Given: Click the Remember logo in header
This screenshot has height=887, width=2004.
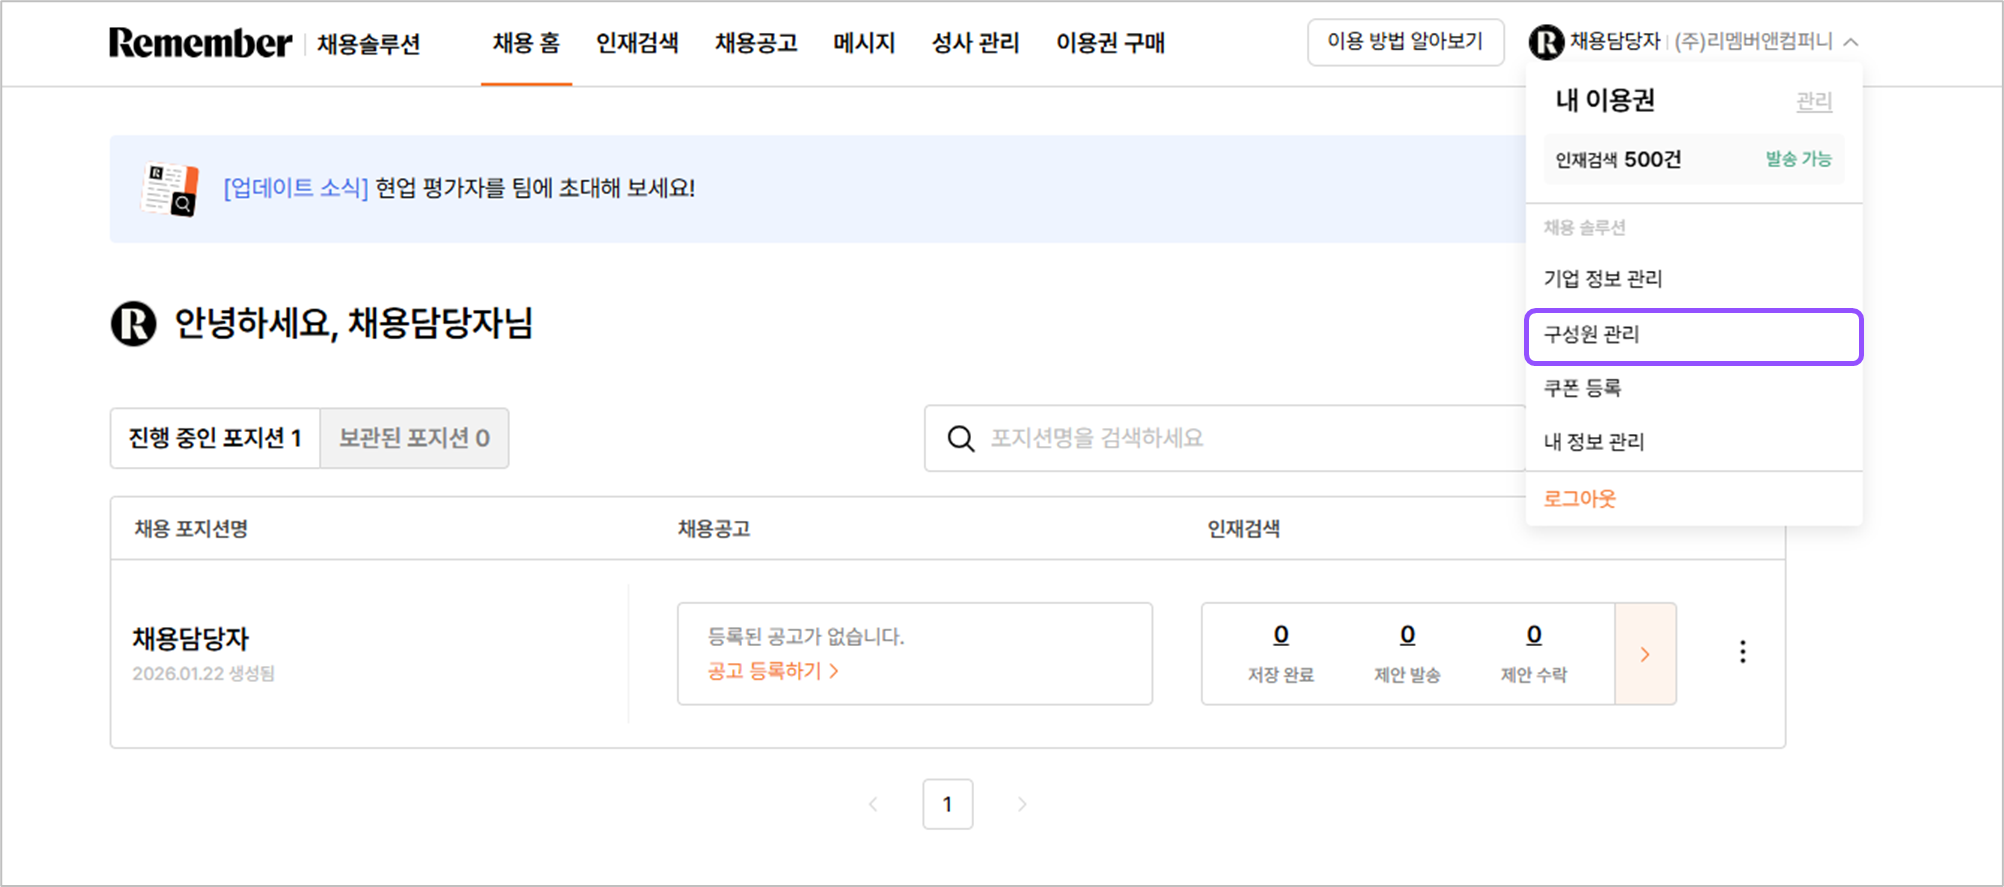Looking at the screenshot, I should pyautogui.click(x=200, y=43).
